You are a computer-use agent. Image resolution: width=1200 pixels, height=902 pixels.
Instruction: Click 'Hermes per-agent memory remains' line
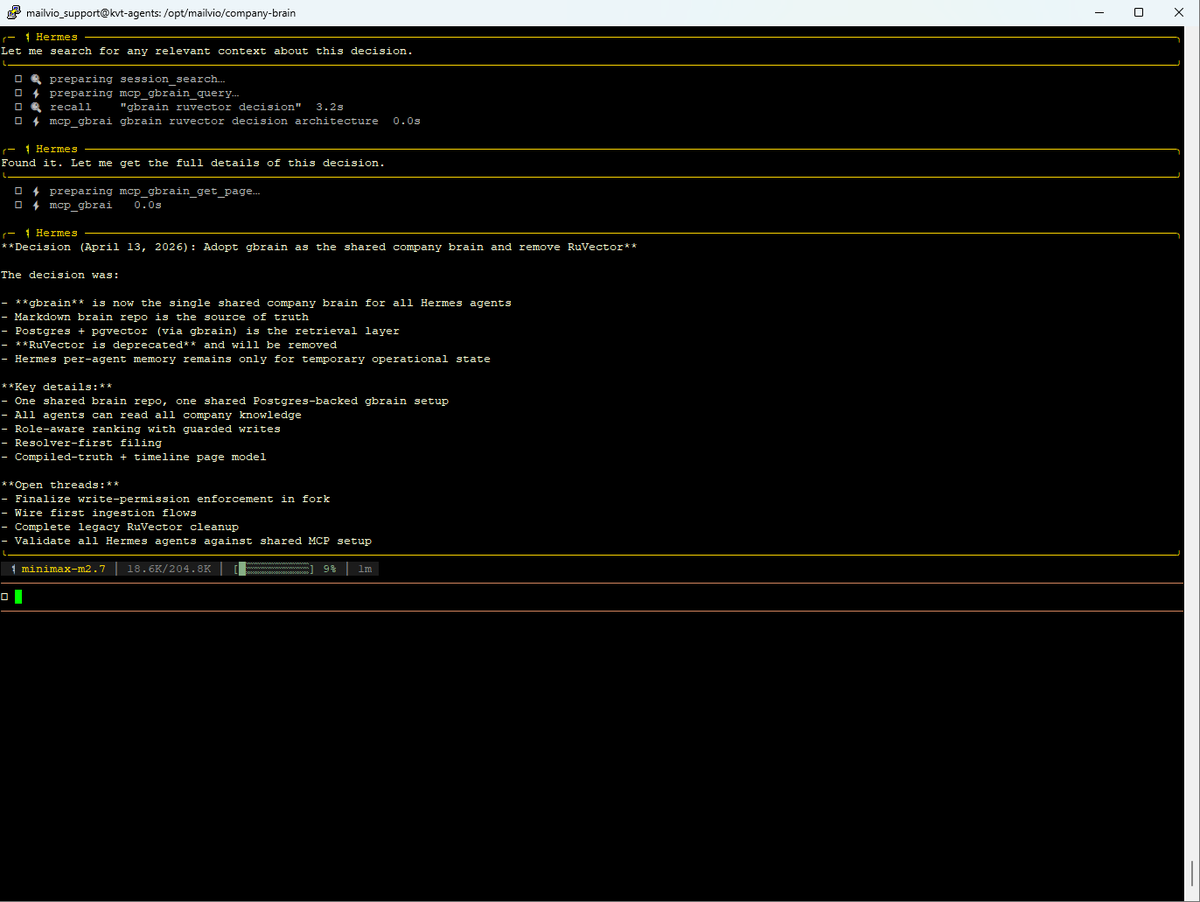(246, 359)
